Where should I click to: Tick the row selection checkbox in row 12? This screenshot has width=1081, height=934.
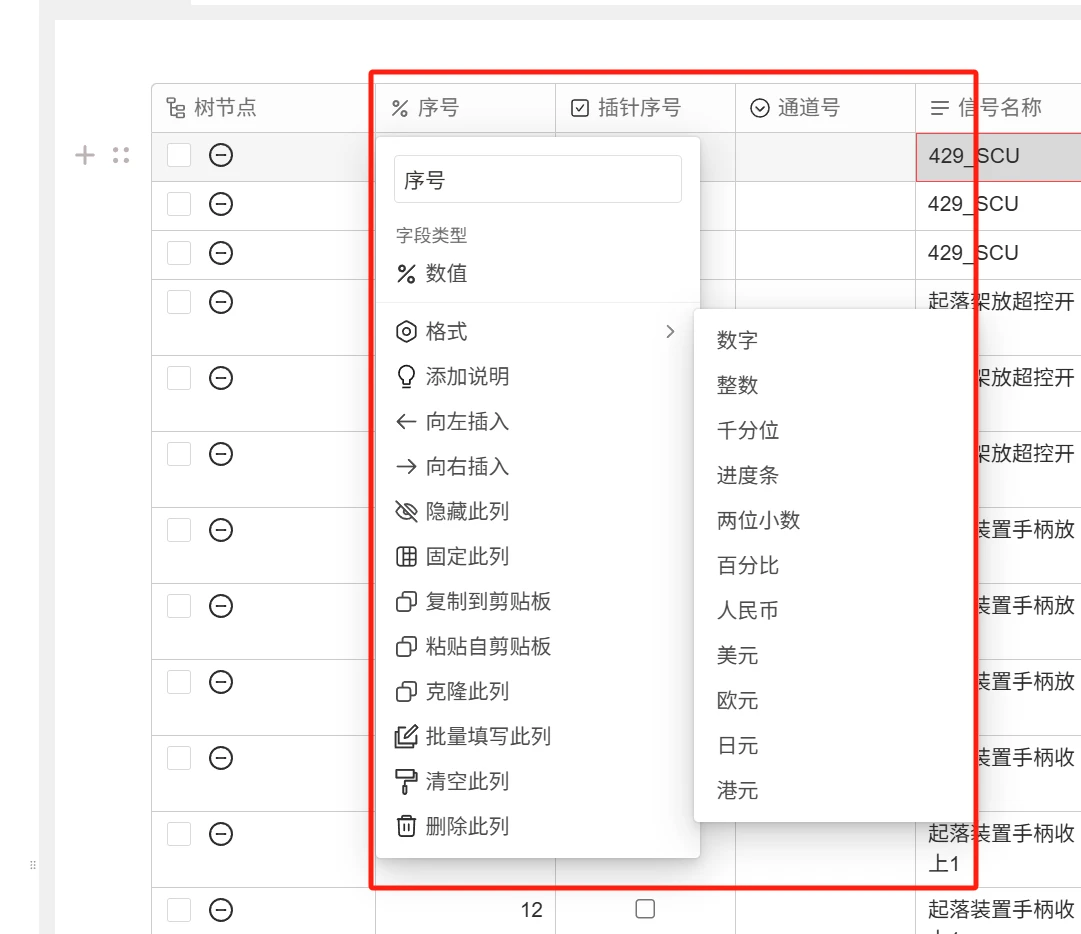click(179, 910)
